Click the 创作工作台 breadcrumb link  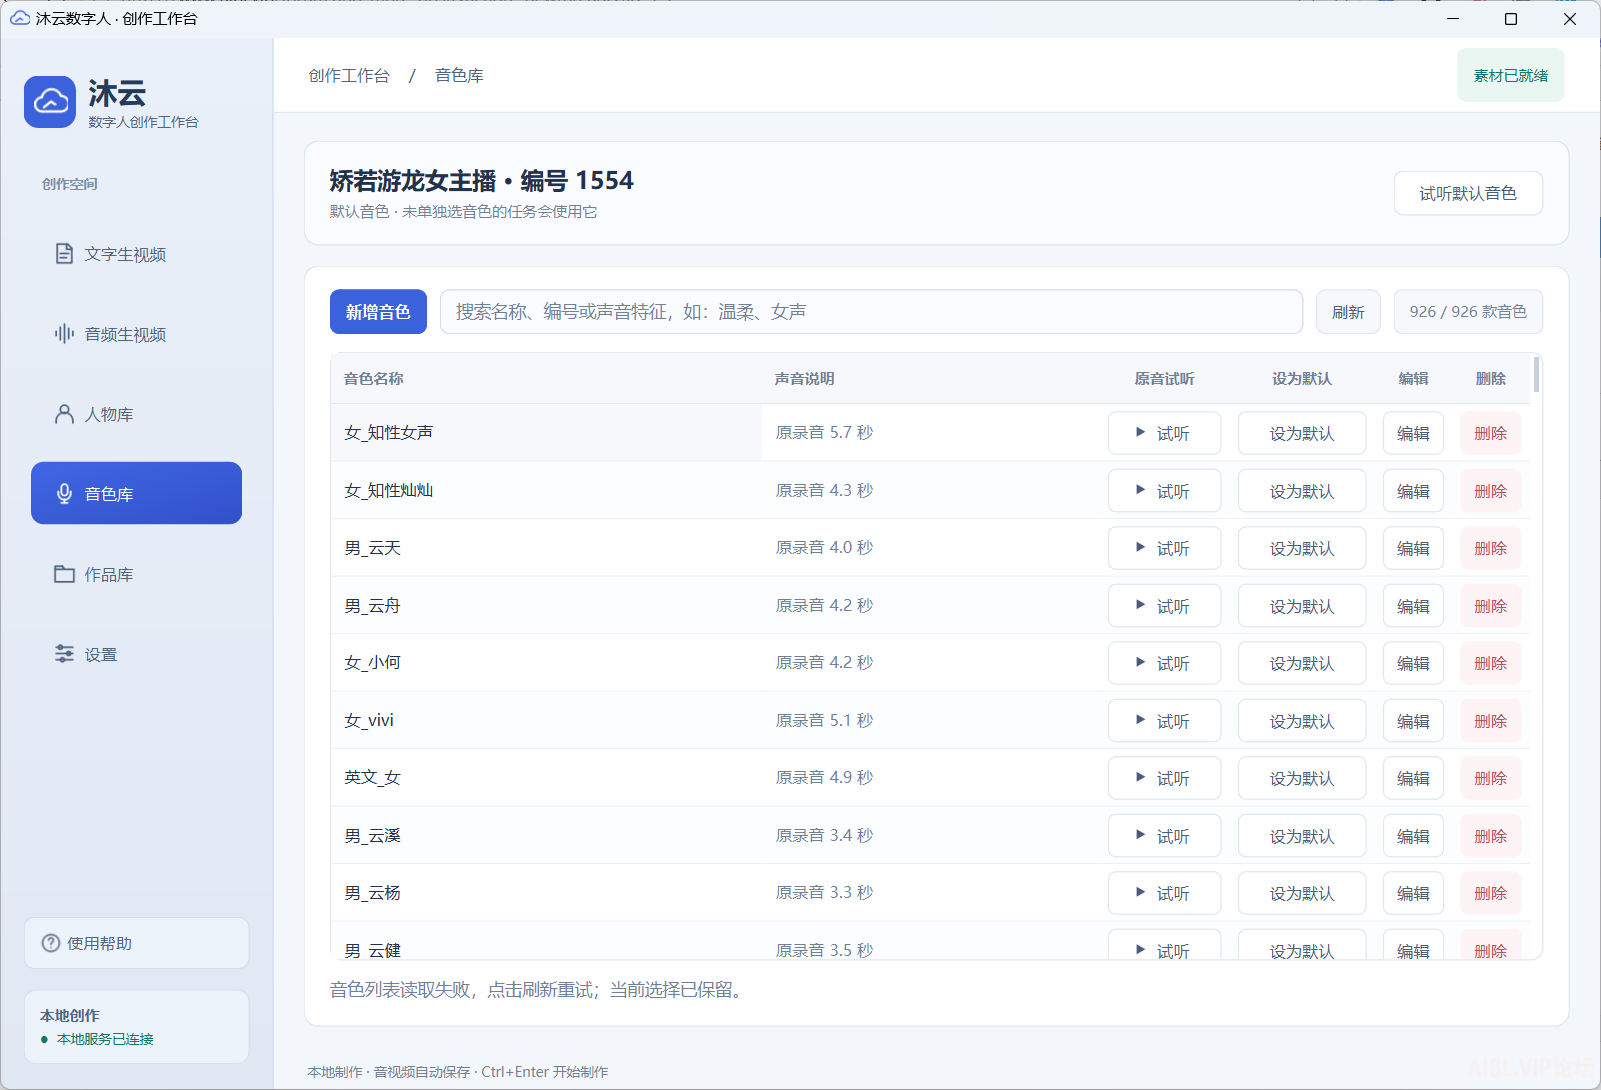tap(349, 76)
